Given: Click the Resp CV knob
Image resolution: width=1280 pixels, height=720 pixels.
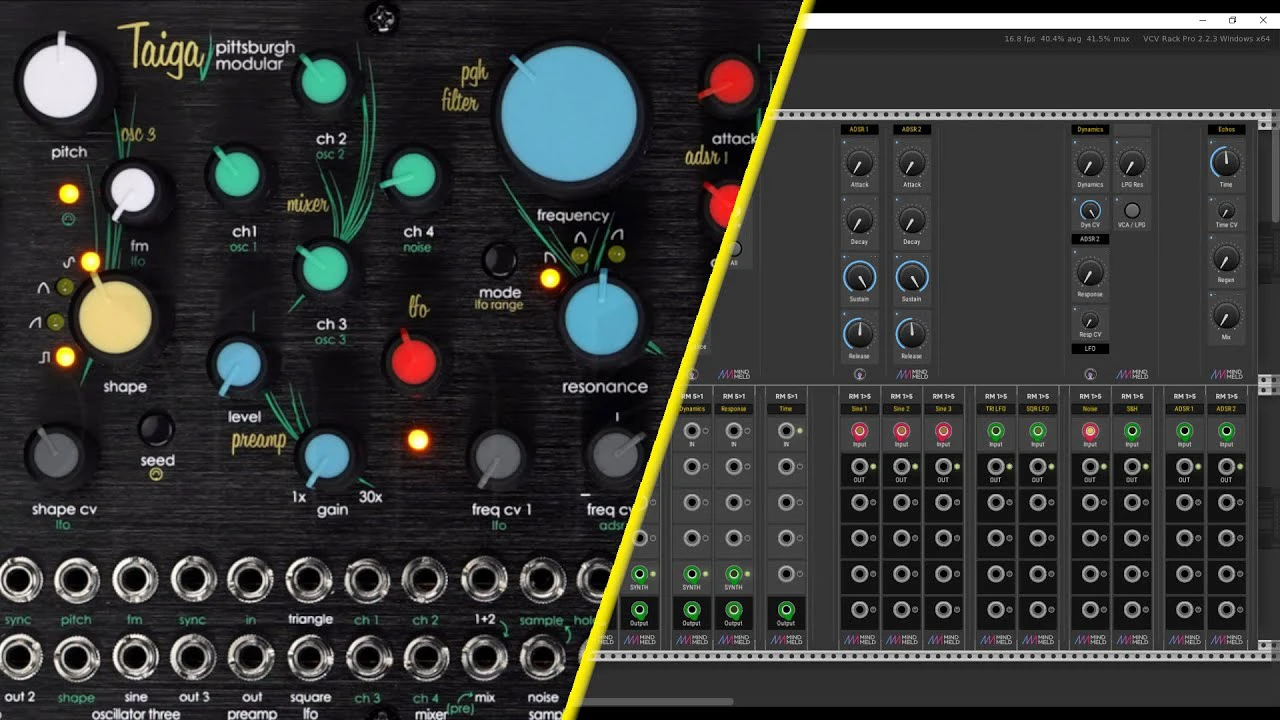Looking at the screenshot, I should pyautogui.click(x=1090, y=322).
